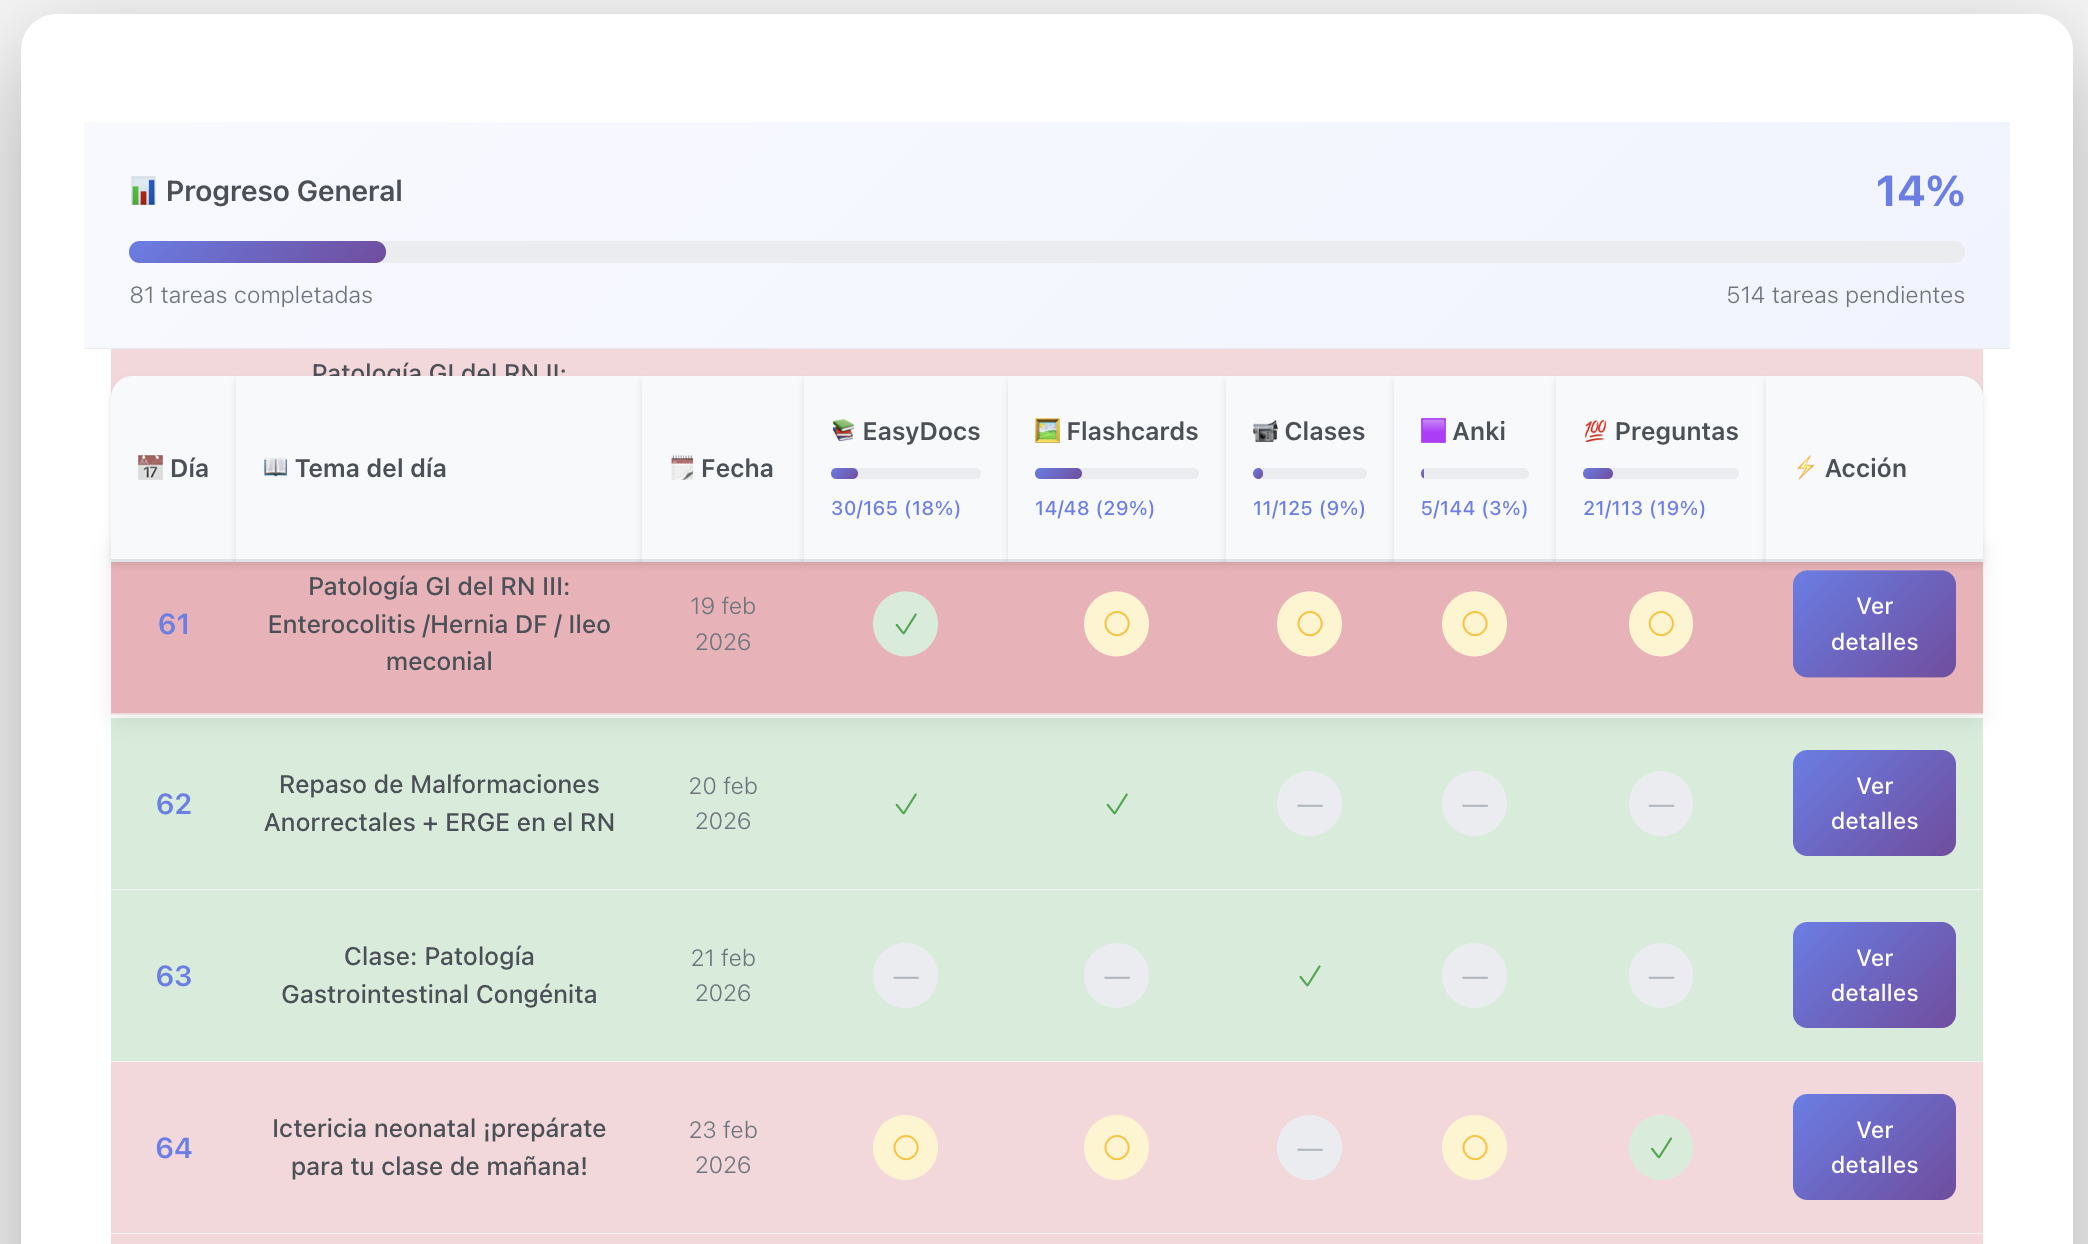Open Ver detalles for day 64
The image size is (2088, 1244).
pyautogui.click(x=1874, y=1147)
